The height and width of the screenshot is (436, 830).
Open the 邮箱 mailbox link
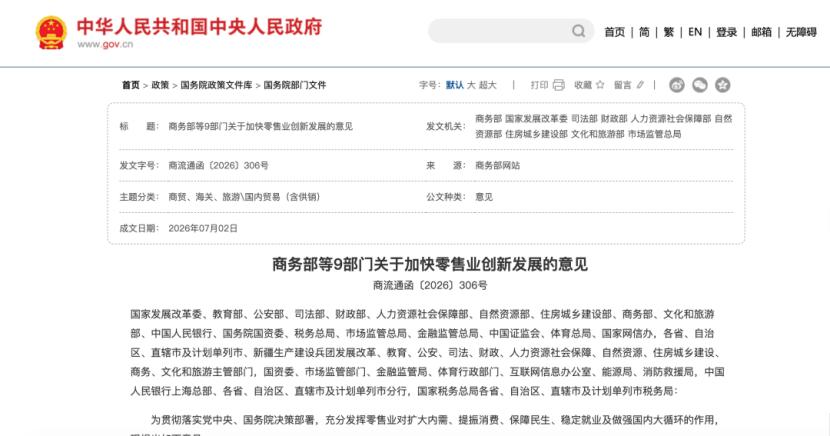761,32
